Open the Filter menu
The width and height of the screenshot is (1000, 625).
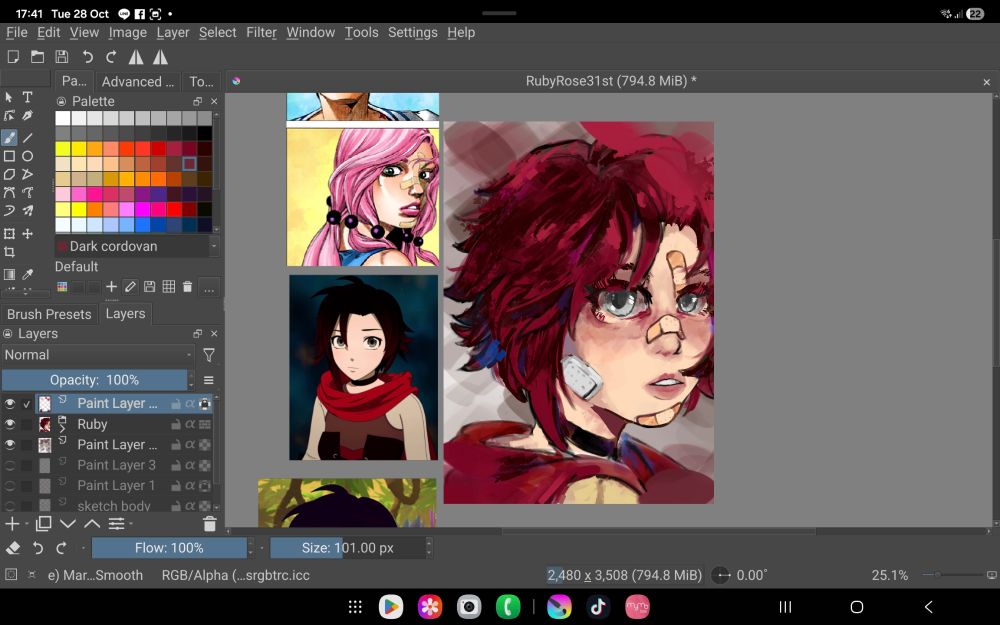(261, 32)
